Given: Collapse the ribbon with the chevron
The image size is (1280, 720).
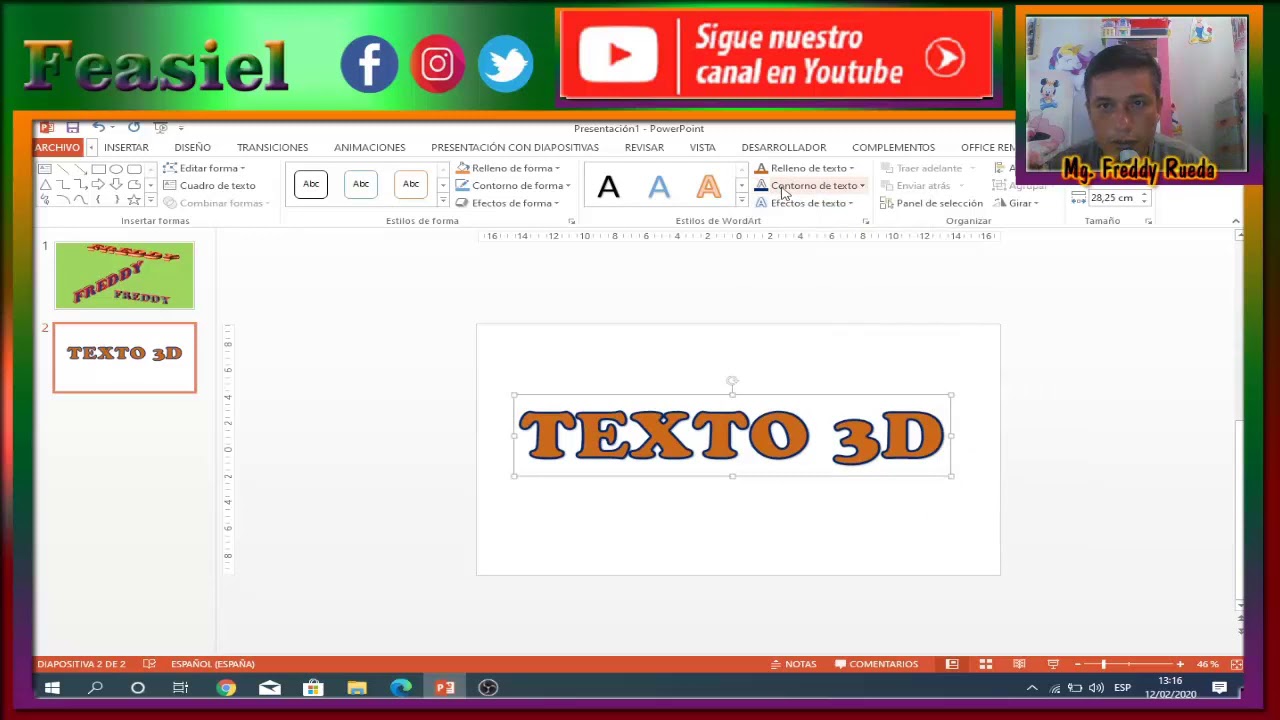Looking at the screenshot, I should coord(1236,221).
